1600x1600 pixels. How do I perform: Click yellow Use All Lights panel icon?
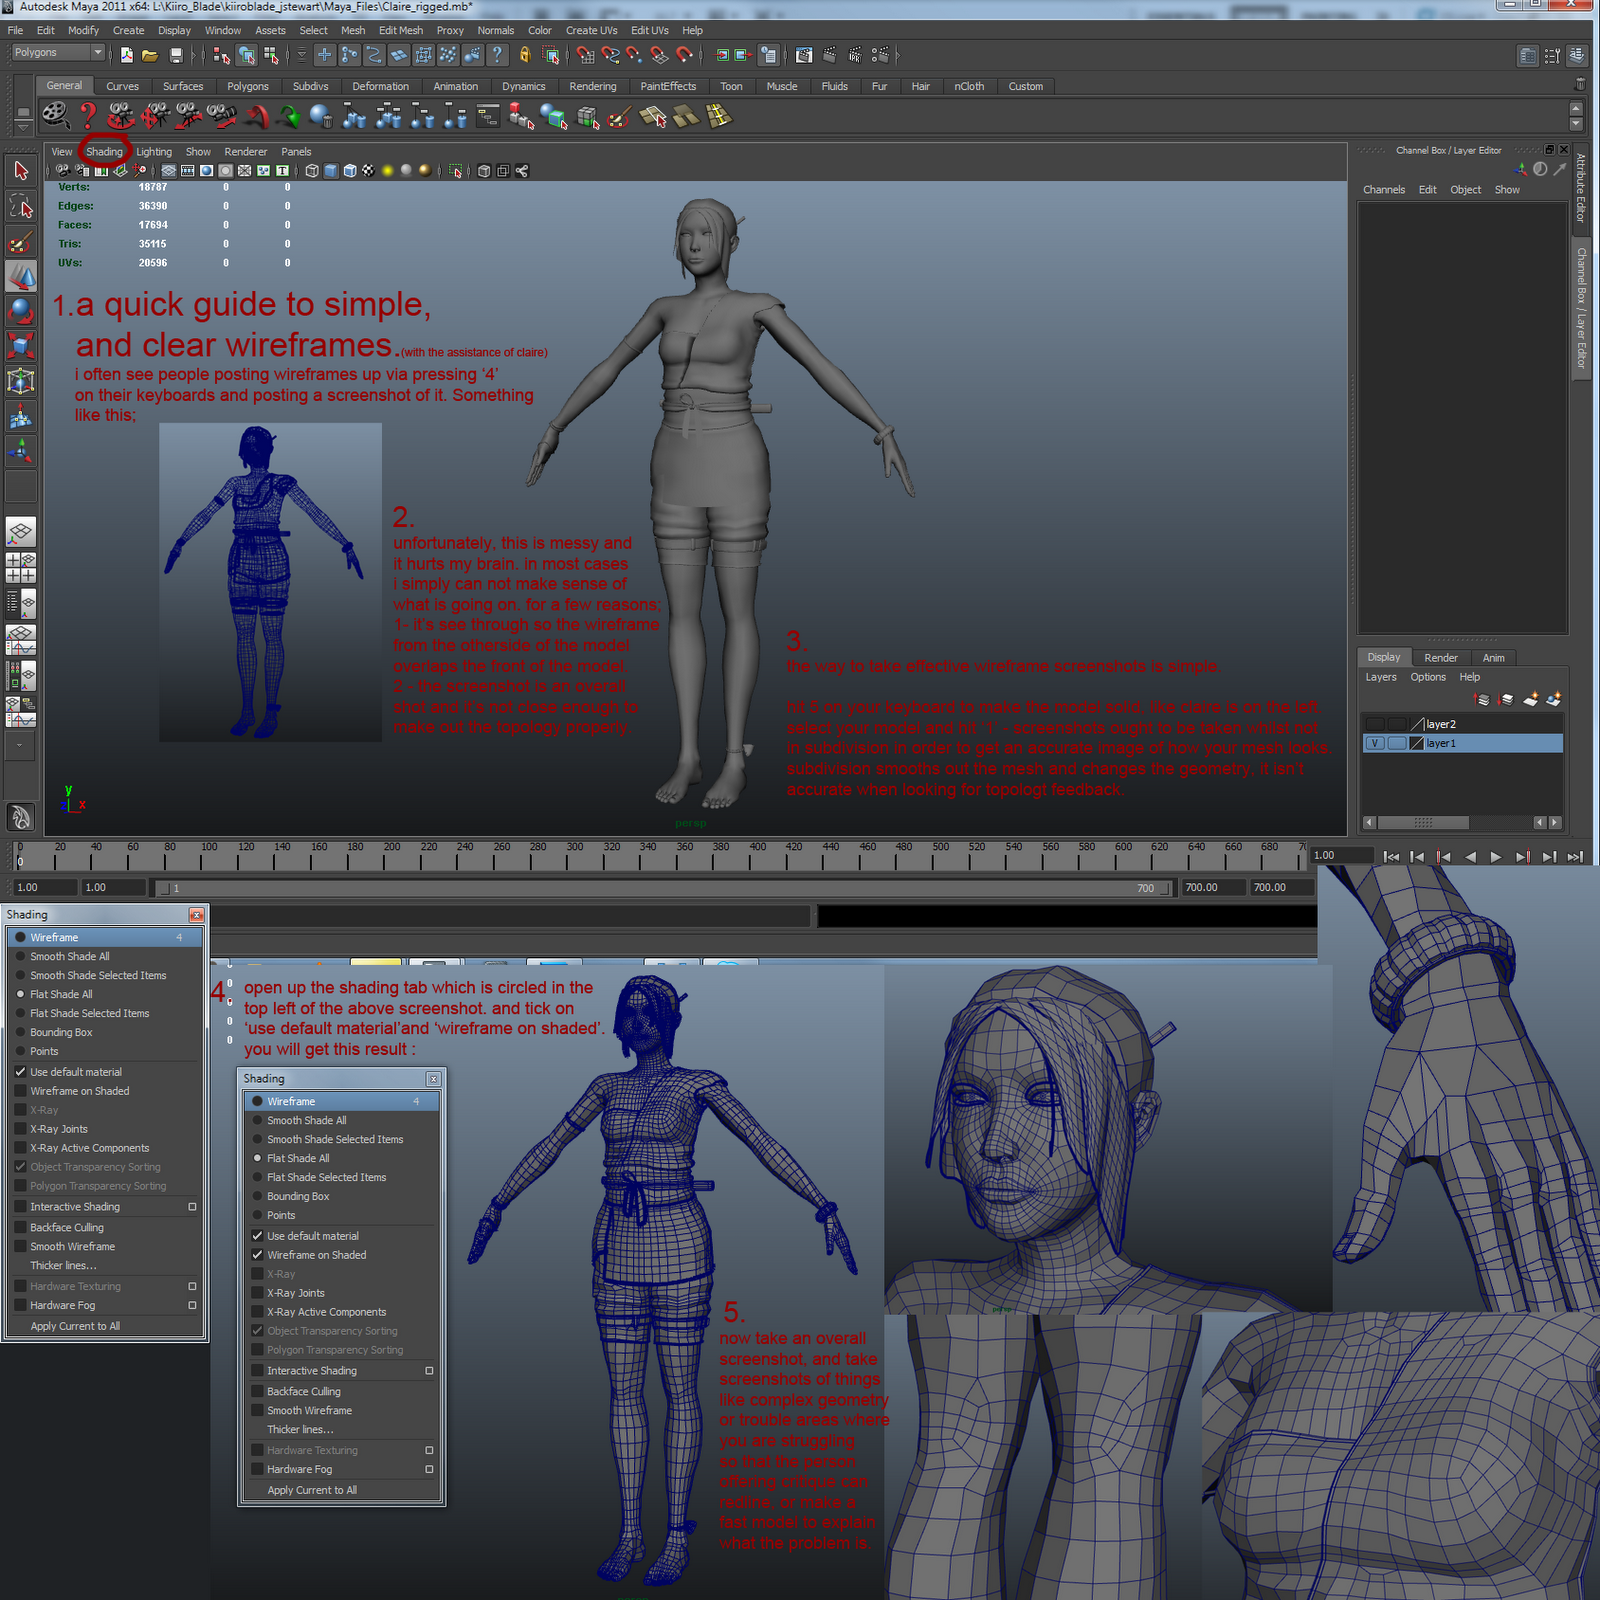(x=388, y=171)
